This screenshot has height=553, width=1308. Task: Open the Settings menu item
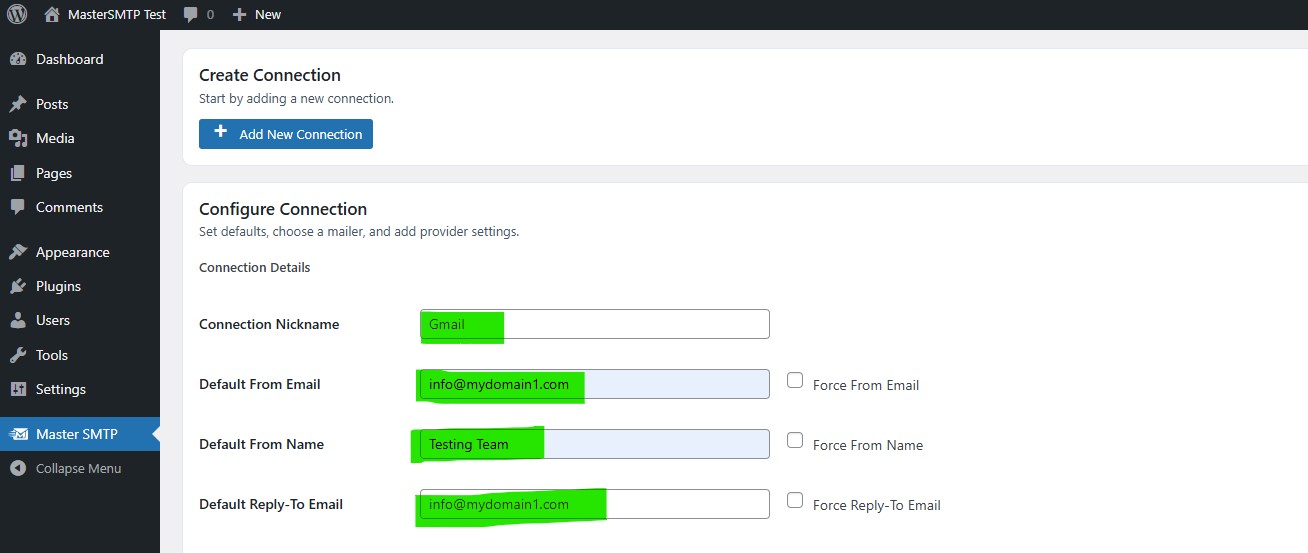point(61,389)
